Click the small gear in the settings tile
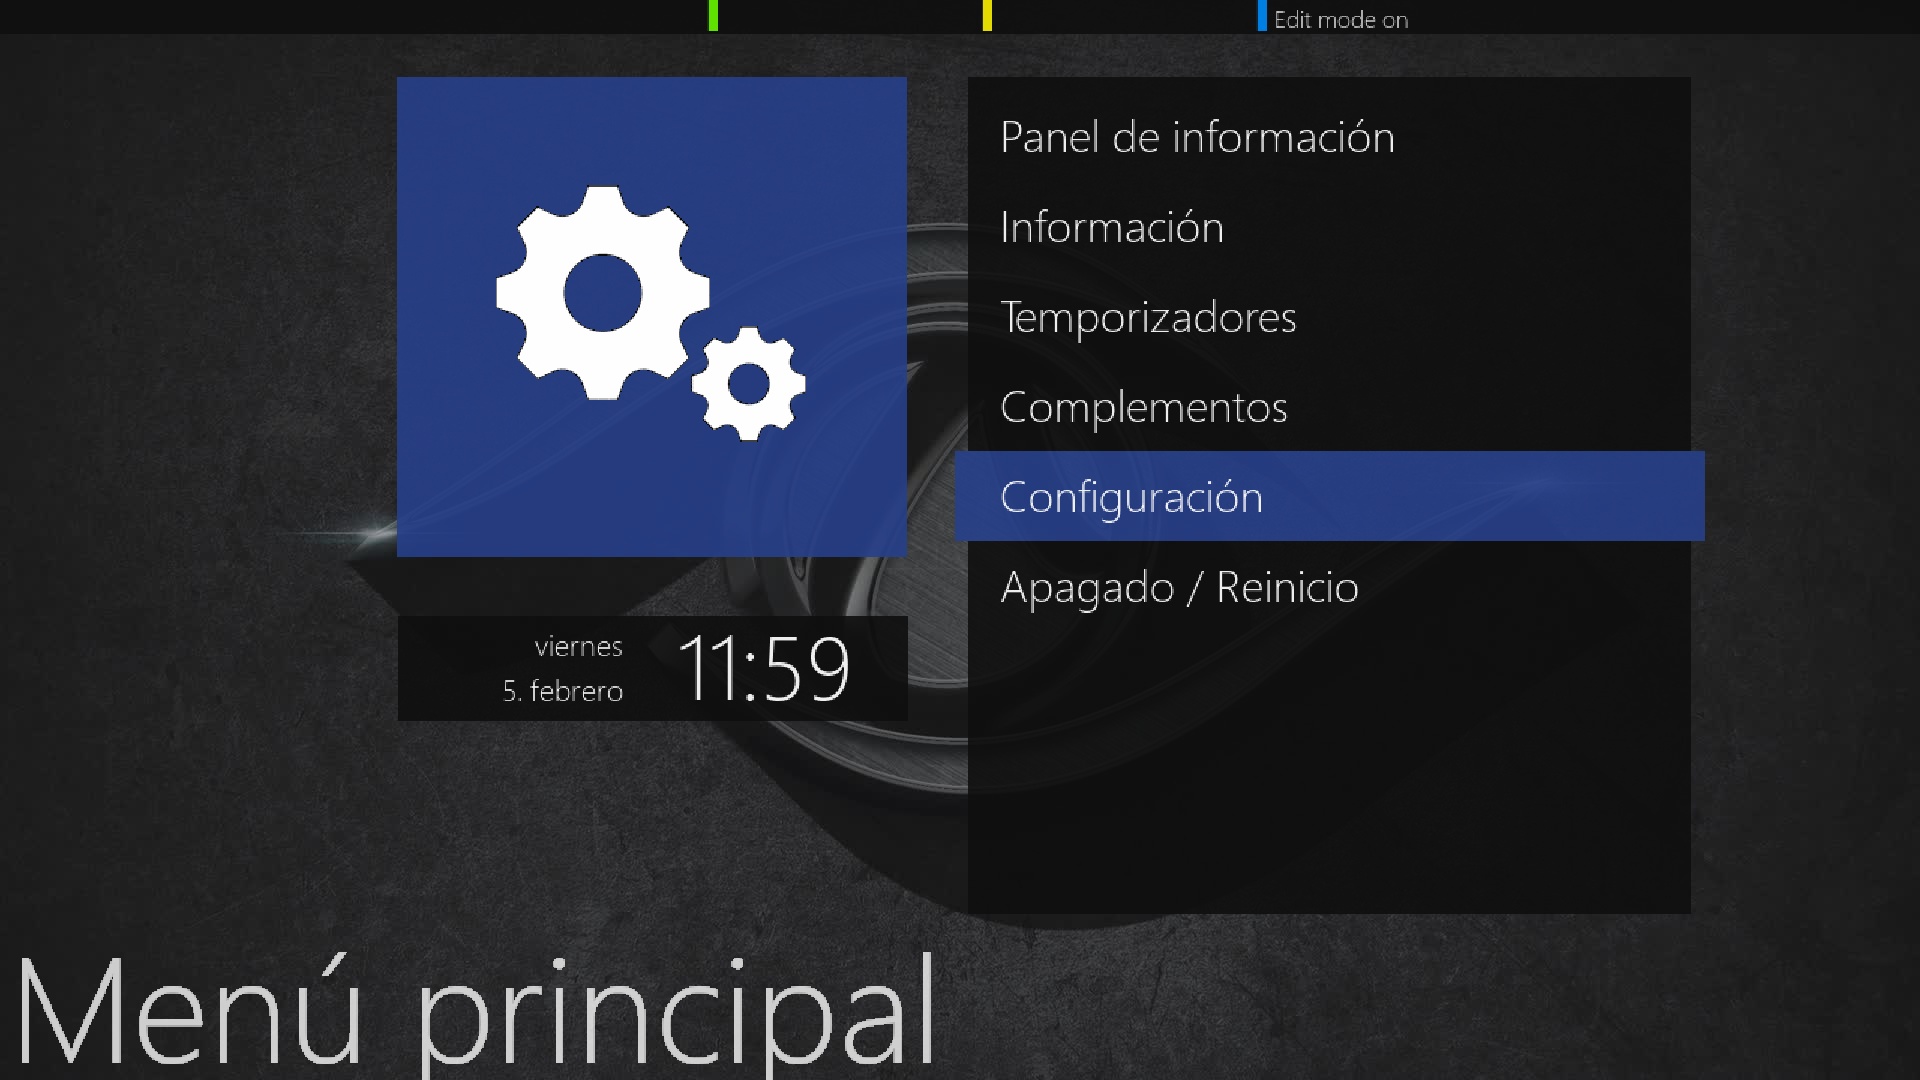This screenshot has width=1920, height=1080. [749, 384]
